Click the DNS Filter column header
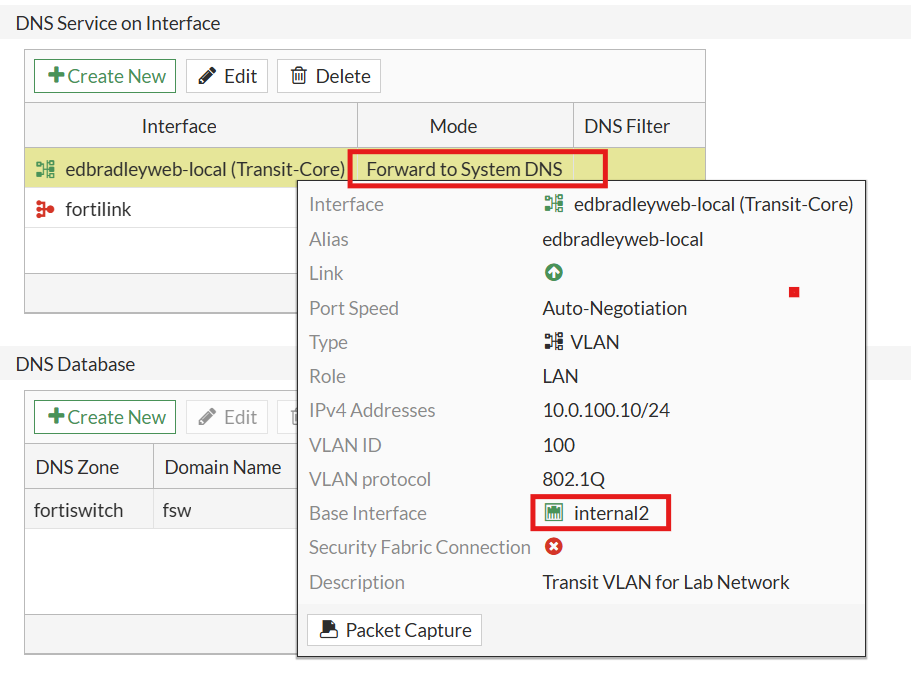Viewport: 911px width, 675px height. pyautogui.click(x=627, y=126)
